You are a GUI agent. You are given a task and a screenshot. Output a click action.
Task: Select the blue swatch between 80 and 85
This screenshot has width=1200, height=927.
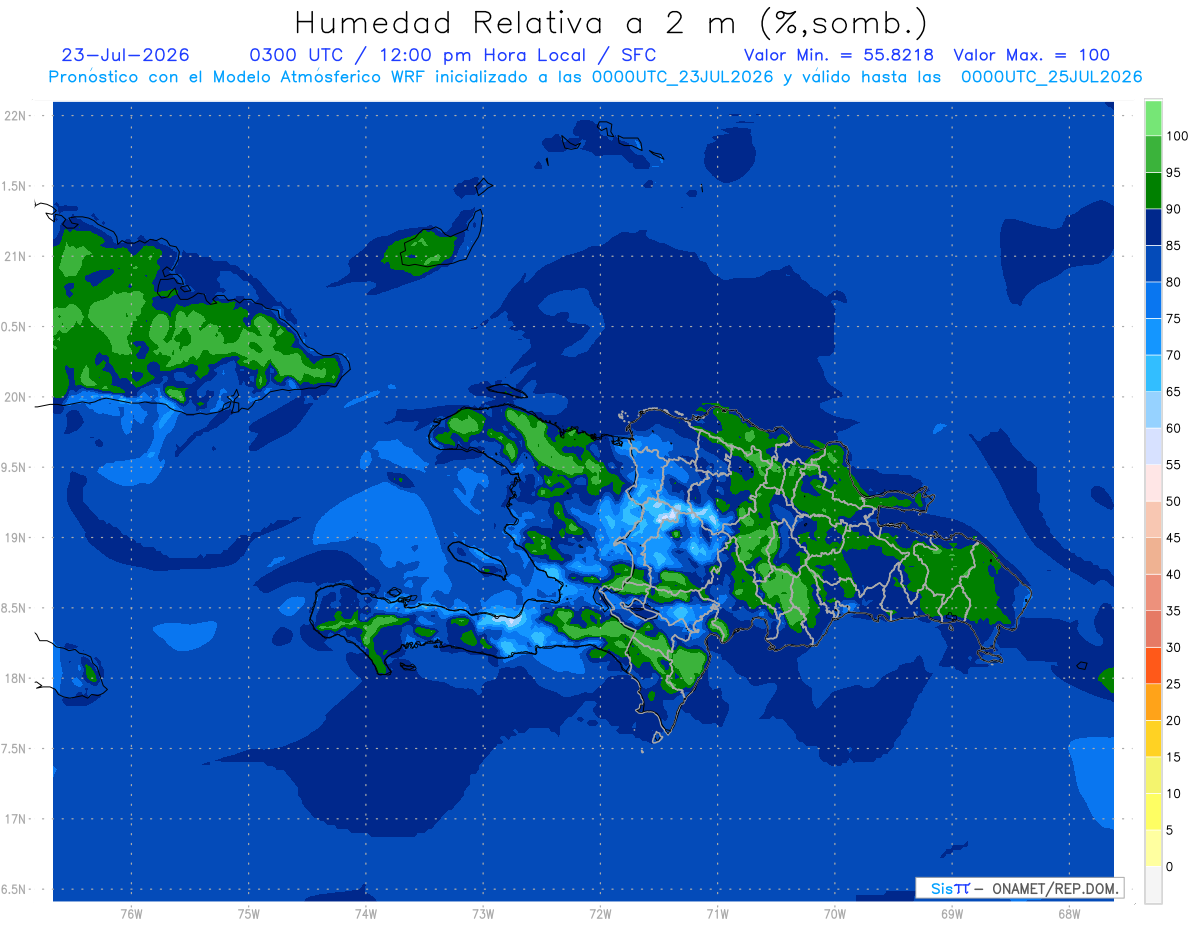(1153, 263)
